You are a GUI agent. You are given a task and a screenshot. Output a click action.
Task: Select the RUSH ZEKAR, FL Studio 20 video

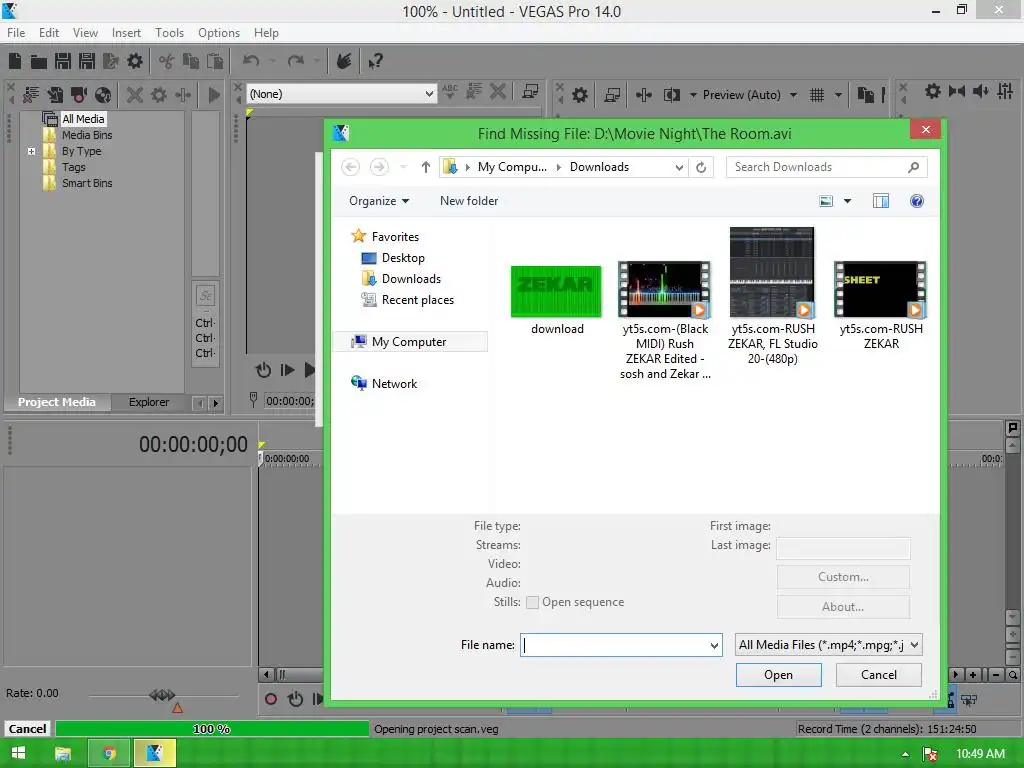[773, 296]
